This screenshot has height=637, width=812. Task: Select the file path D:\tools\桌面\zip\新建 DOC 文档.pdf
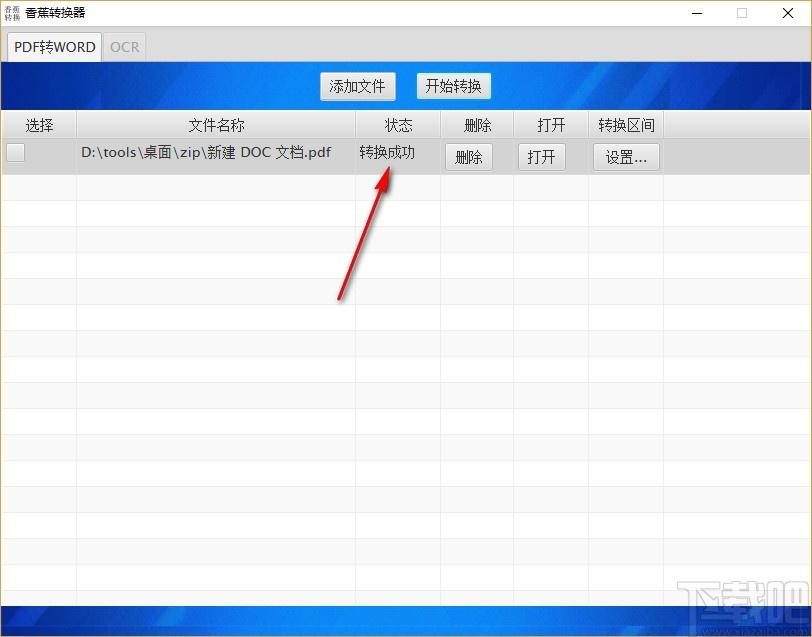(206, 152)
